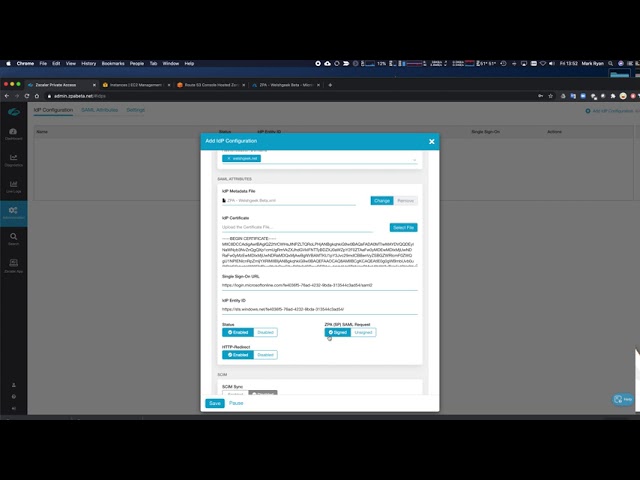Open the user profile icon in sidebar
This screenshot has width=640, height=480.
(13, 385)
